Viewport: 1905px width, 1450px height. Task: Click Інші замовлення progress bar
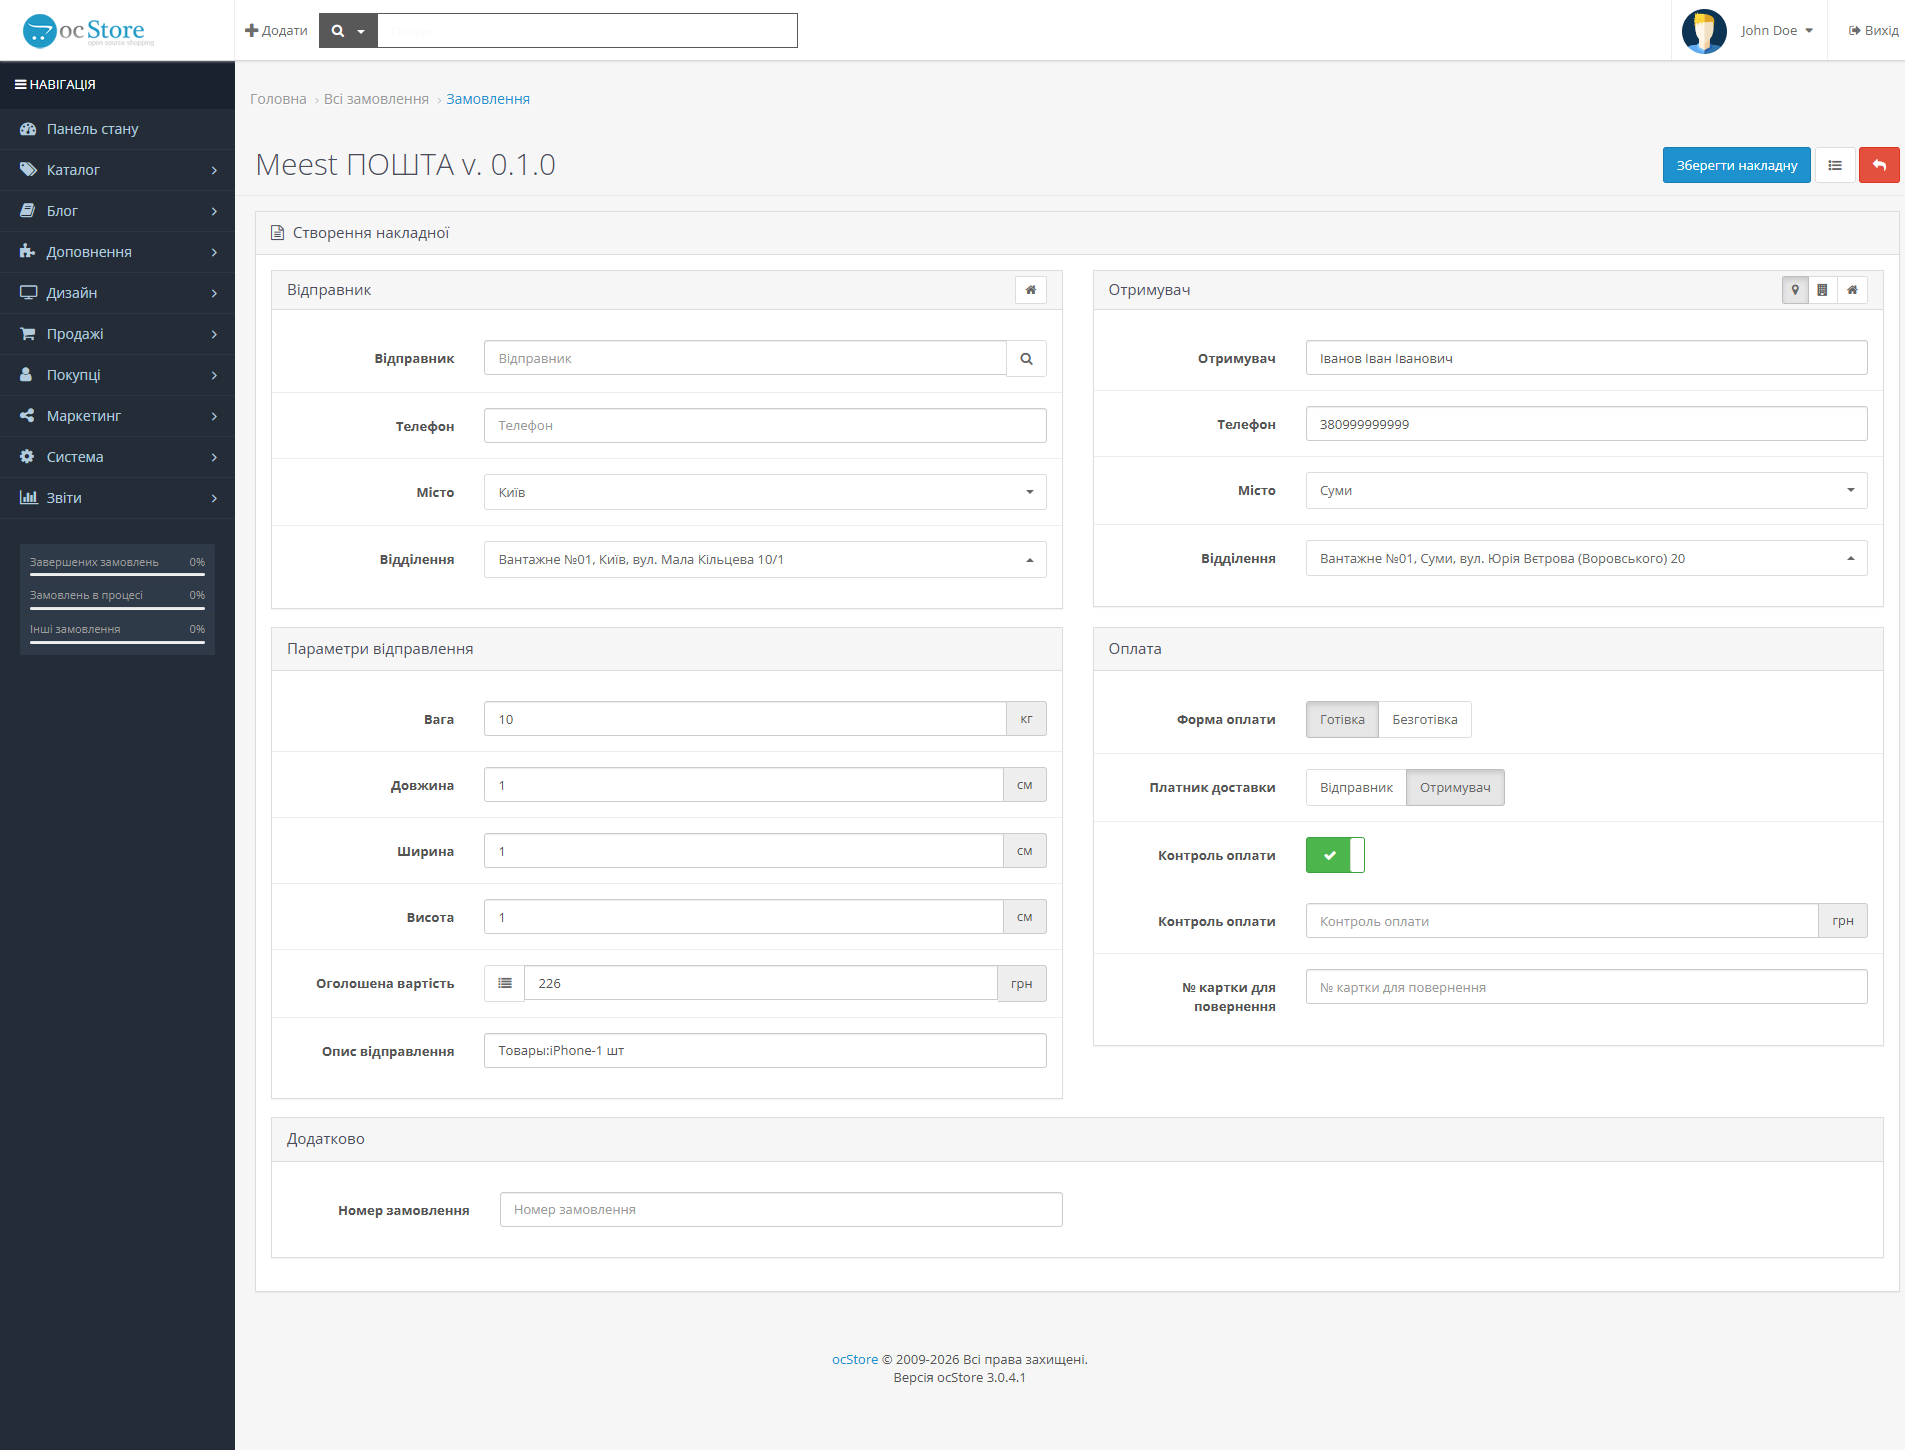point(117,643)
